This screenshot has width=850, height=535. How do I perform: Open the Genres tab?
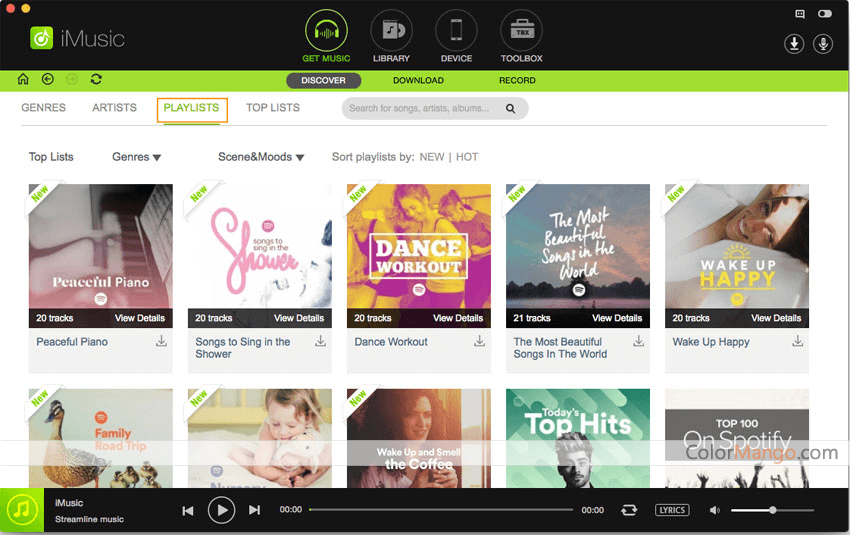43,108
